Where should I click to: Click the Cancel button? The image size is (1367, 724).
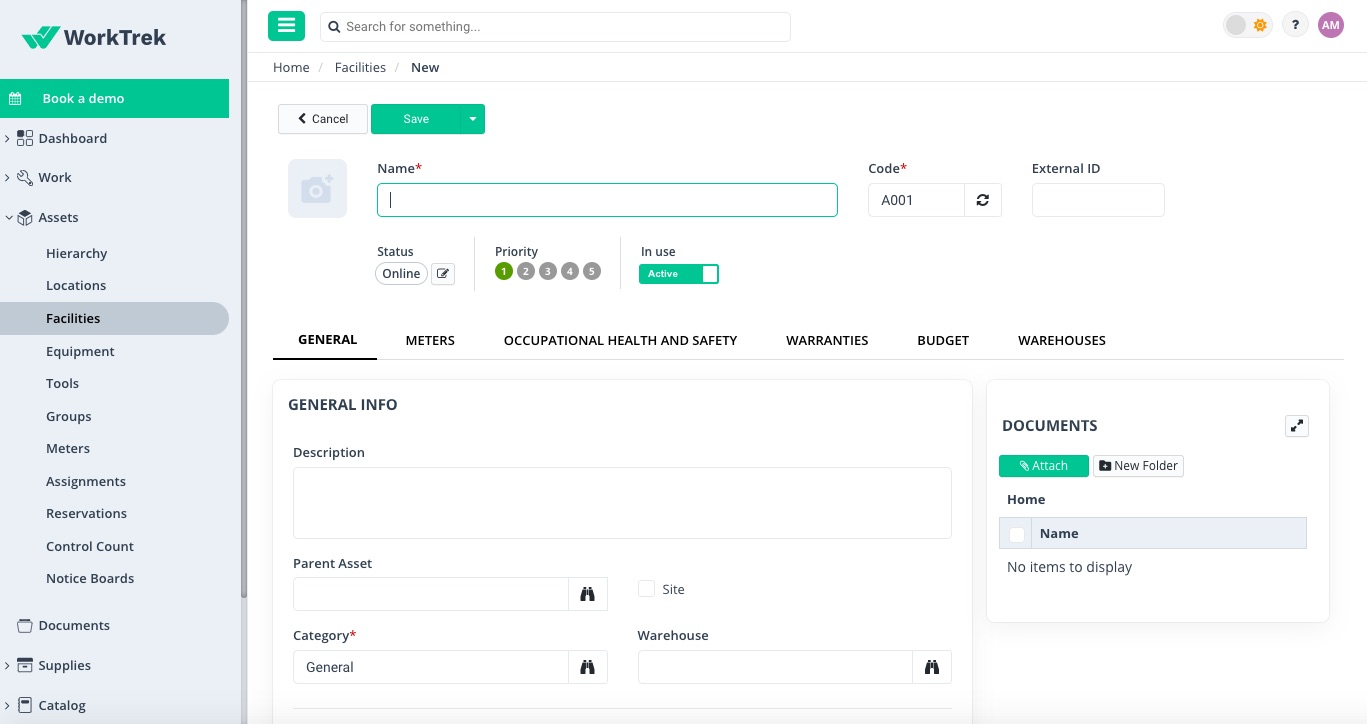pyautogui.click(x=322, y=118)
